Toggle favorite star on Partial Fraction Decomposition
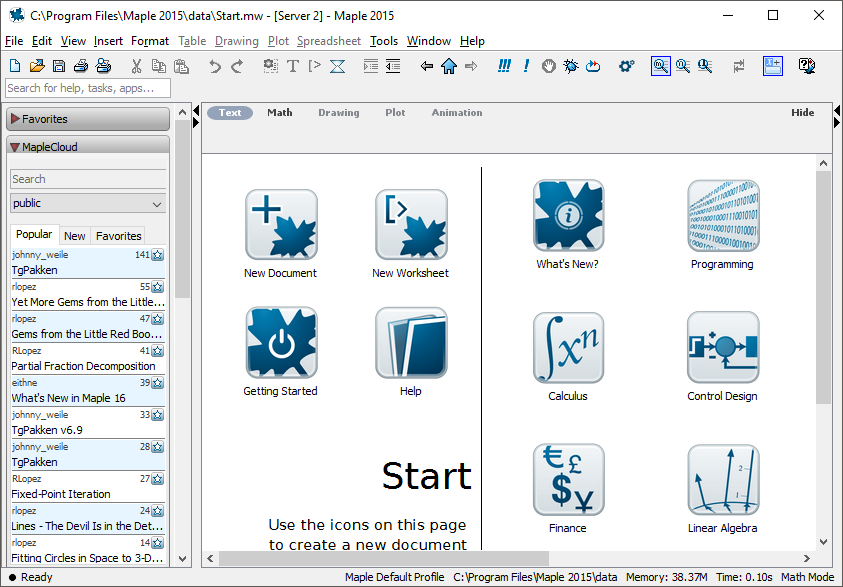The width and height of the screenshot is (843, 587). (x=158, y=351)
